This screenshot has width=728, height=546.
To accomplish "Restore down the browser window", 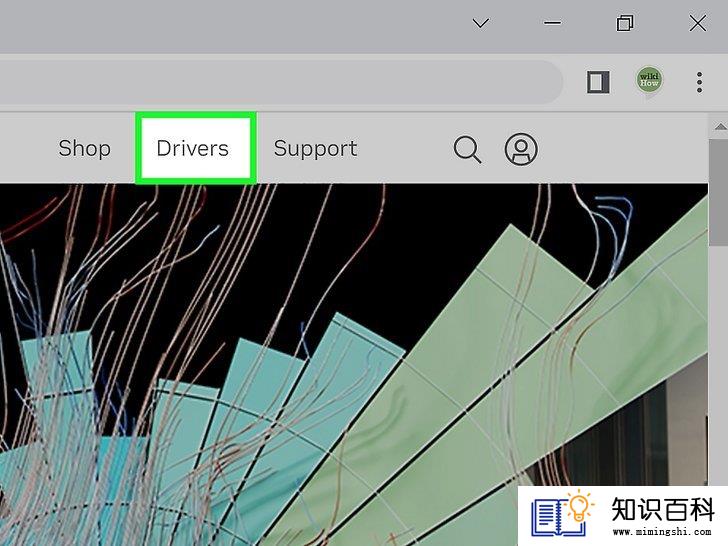I will click(624, 23).
